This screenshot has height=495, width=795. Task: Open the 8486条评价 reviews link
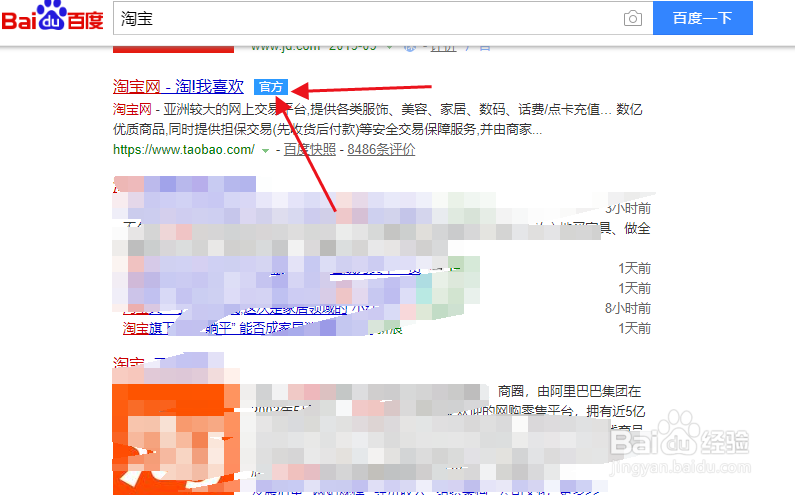381,150
